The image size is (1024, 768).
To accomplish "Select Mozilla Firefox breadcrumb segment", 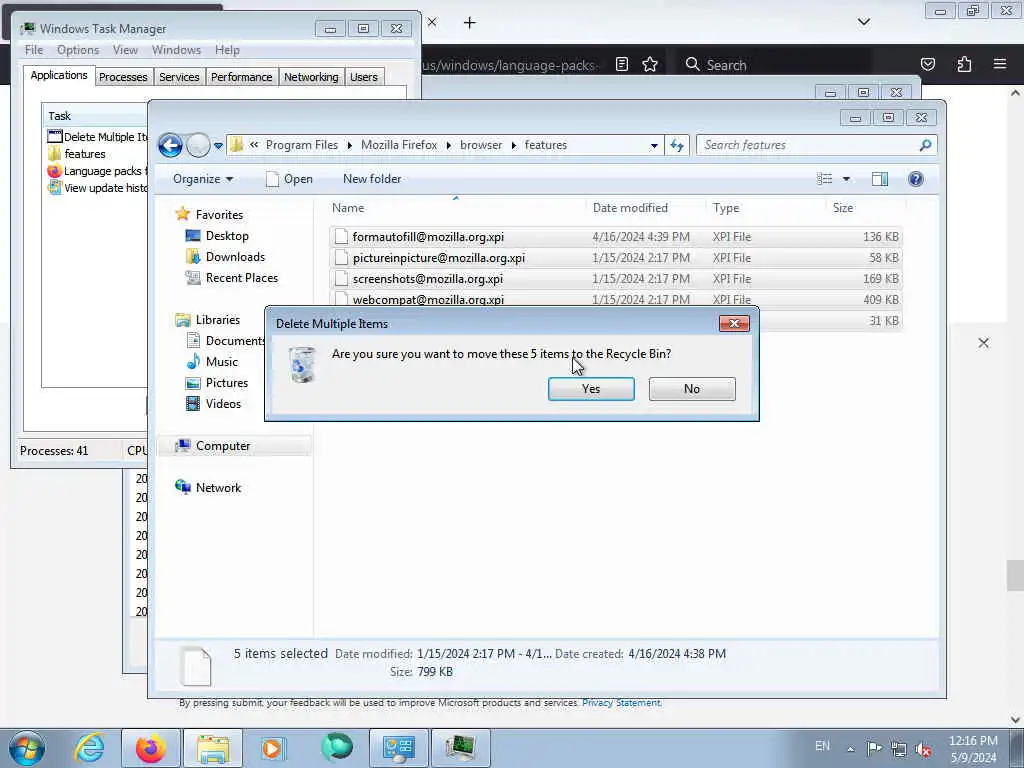I will [399, 145].
